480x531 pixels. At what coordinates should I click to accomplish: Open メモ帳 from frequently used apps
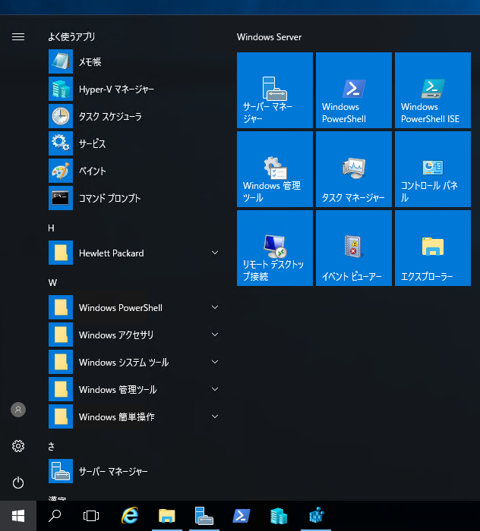click(x=134, y=62)
